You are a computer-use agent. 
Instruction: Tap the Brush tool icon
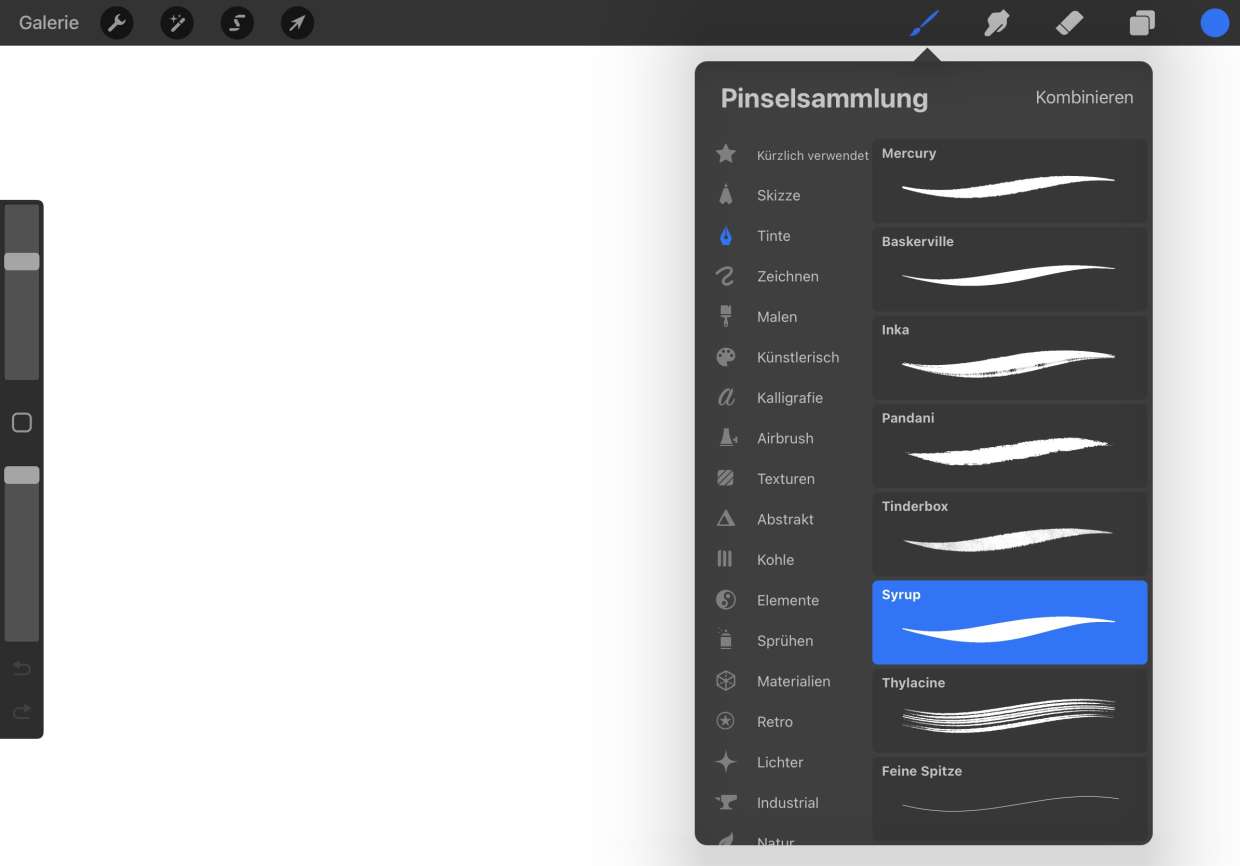pyautogui.click(x=925, y=23)
